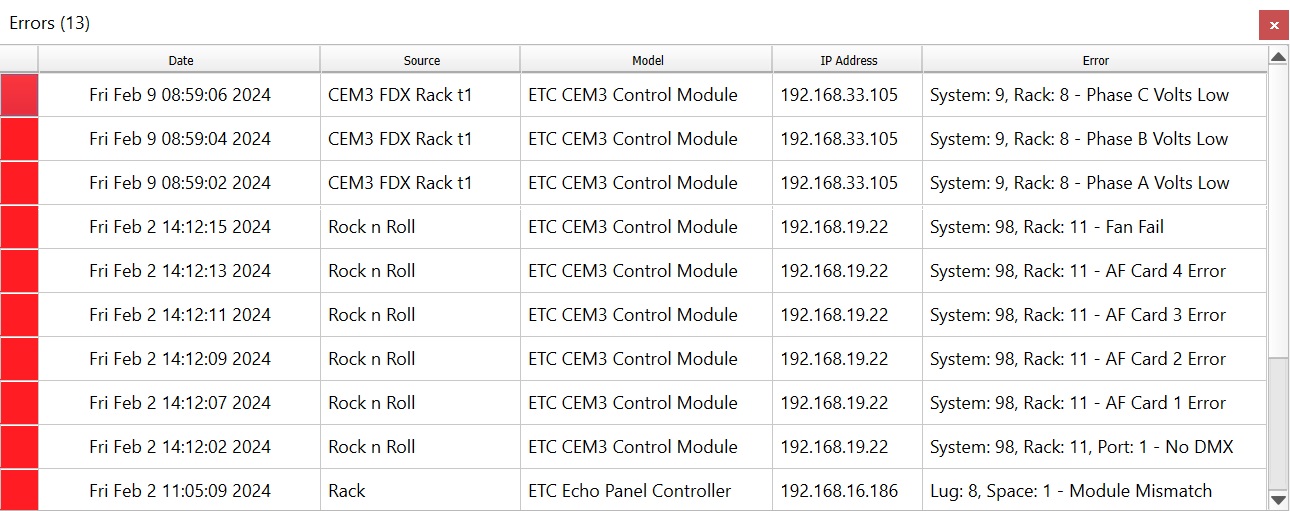Click the ETC Echo Panel Controller model cell
Viewport: 1290px width, 511px height.
point(629,491)
